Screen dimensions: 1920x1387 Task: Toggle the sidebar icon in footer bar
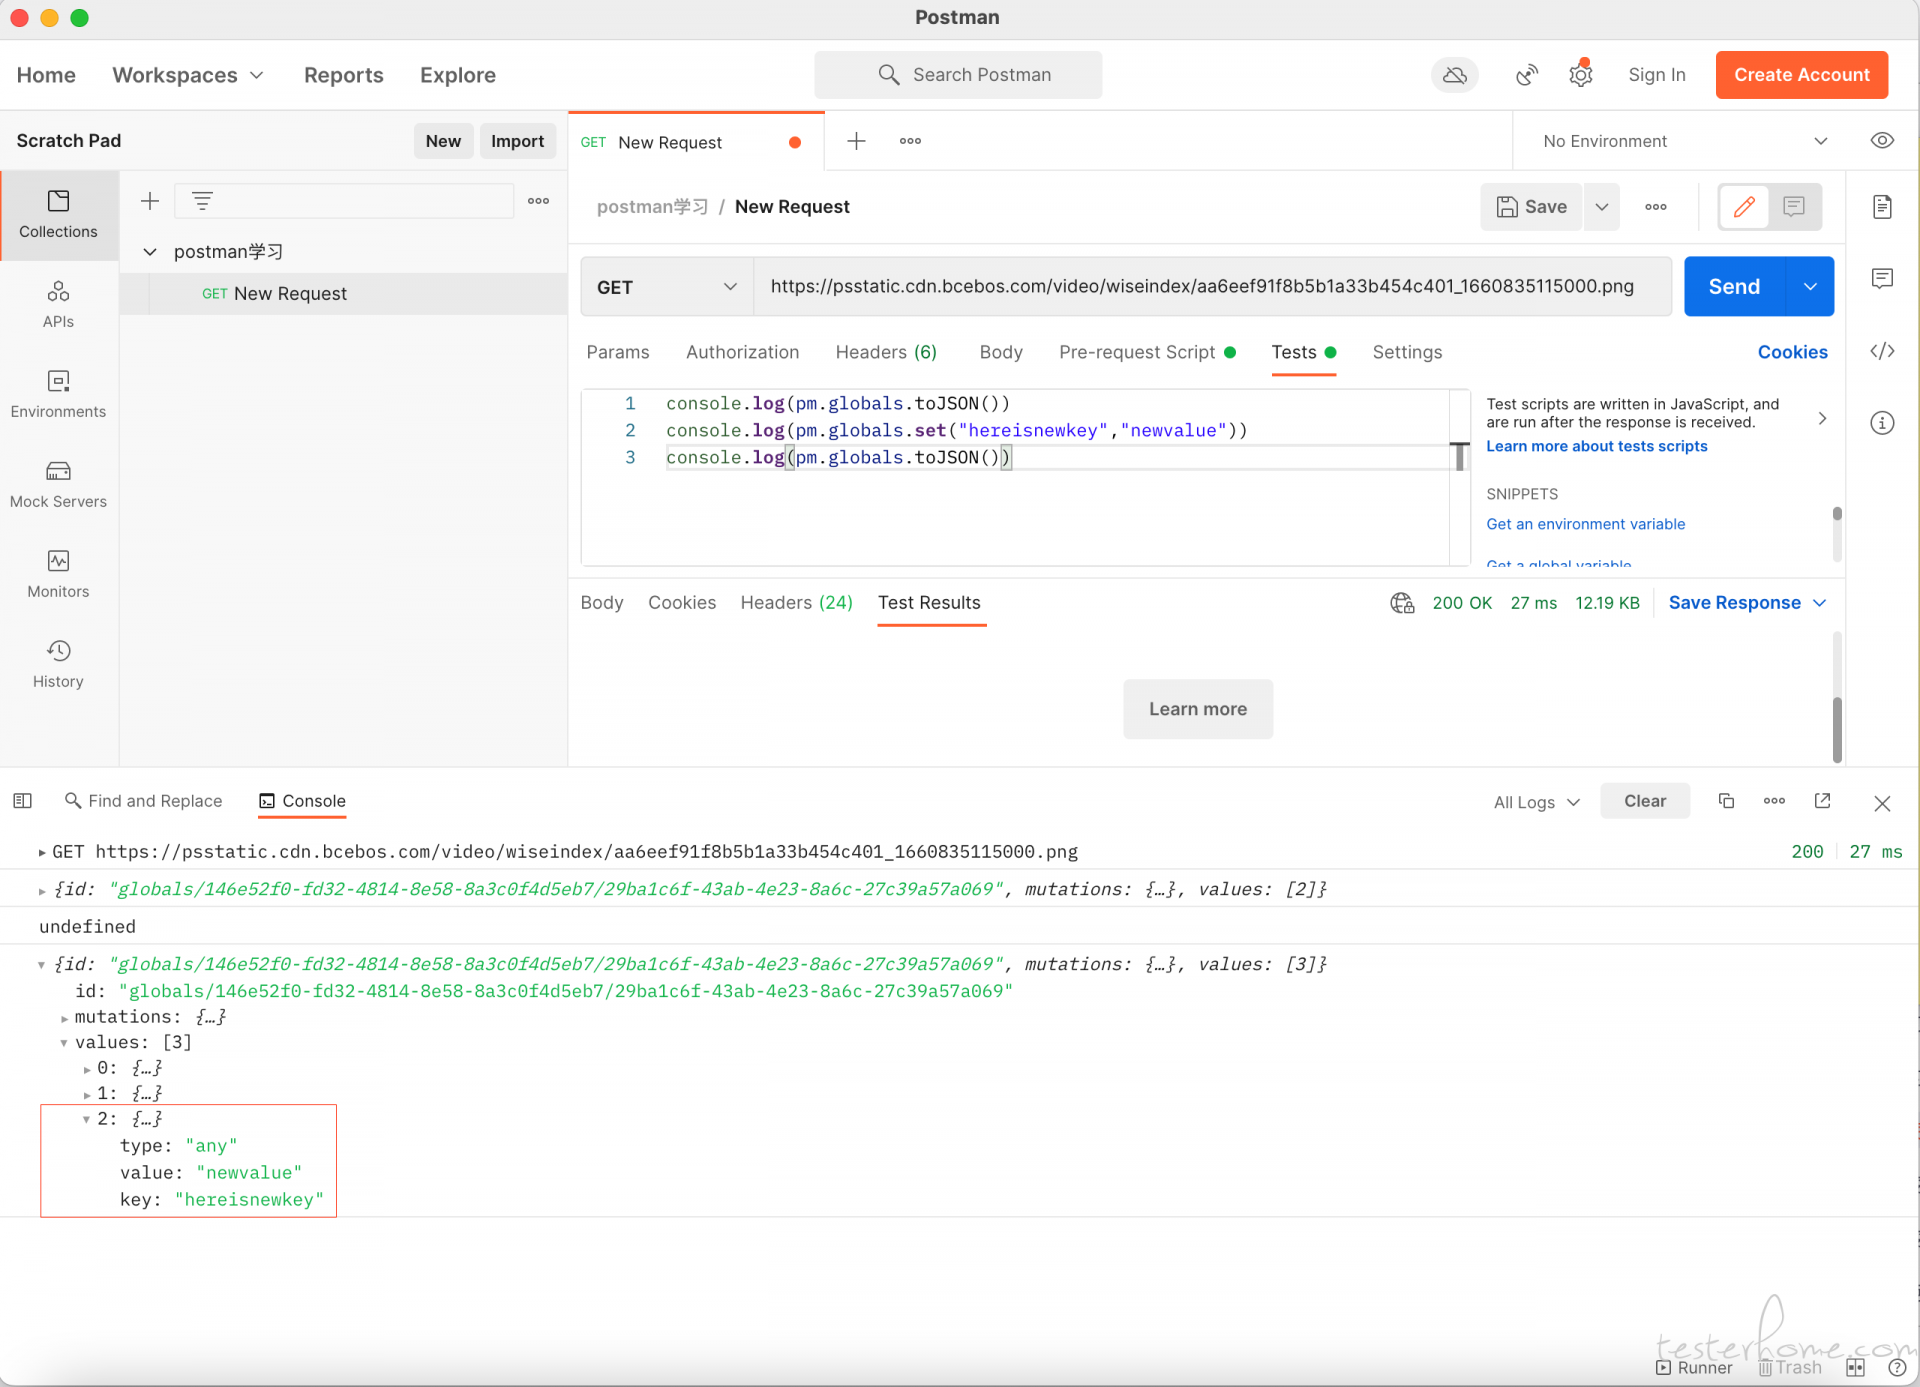pyautogui.click(x=23, y=801)
